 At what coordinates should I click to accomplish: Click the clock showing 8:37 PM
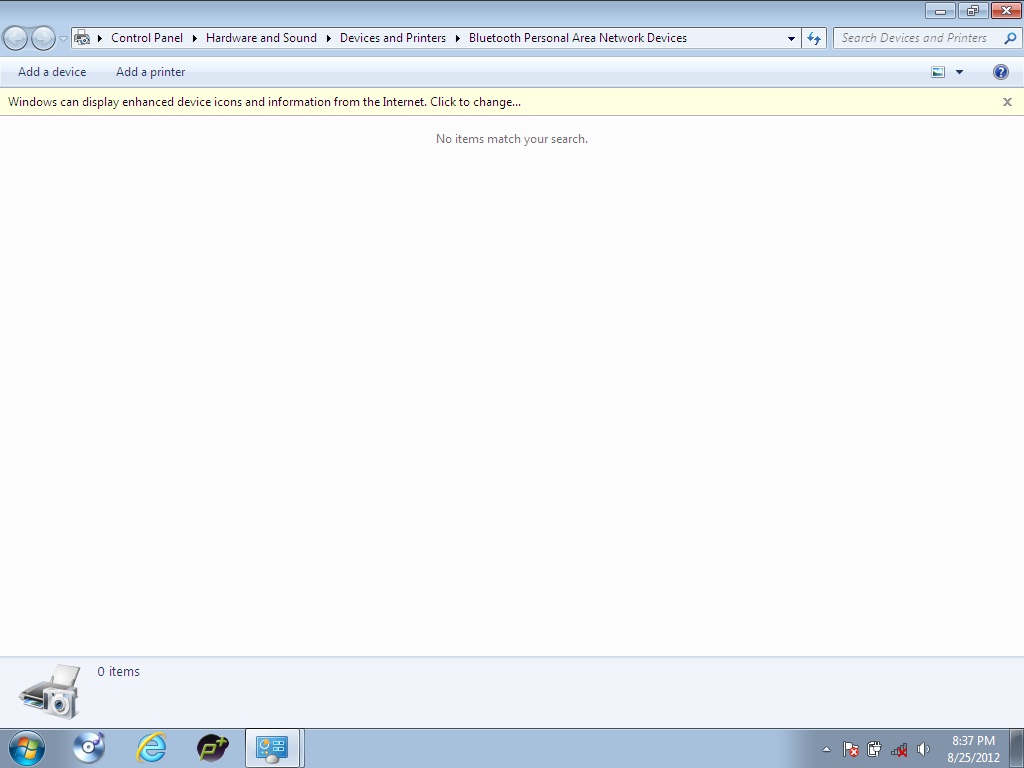(x=973, y=741)
